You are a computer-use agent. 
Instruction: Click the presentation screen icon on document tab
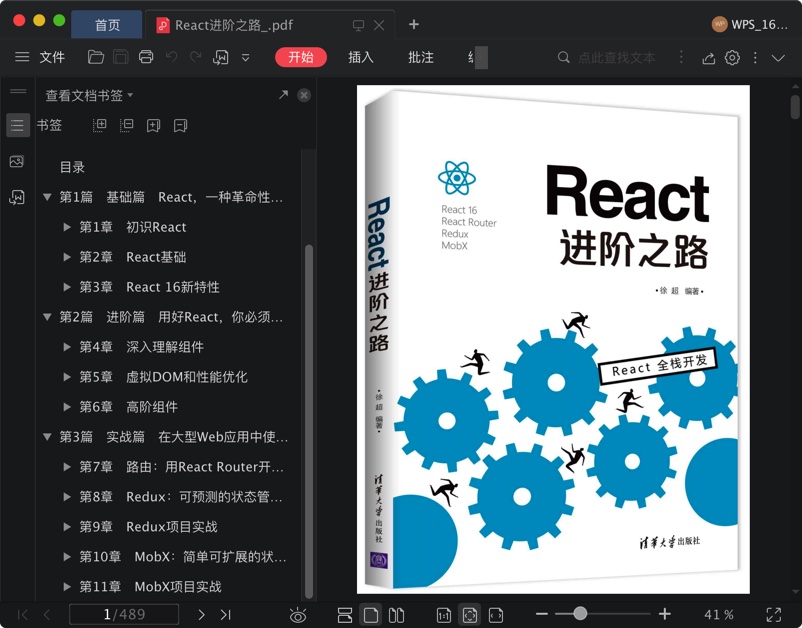[359, 25]
